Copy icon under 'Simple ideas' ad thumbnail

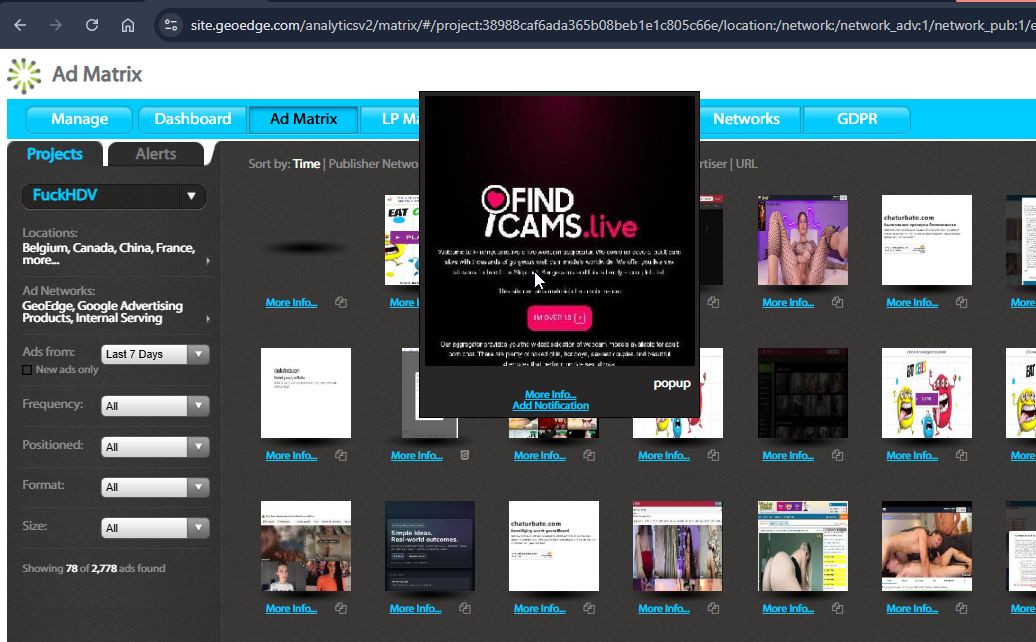pyautogui.click(x=465, y=608)
